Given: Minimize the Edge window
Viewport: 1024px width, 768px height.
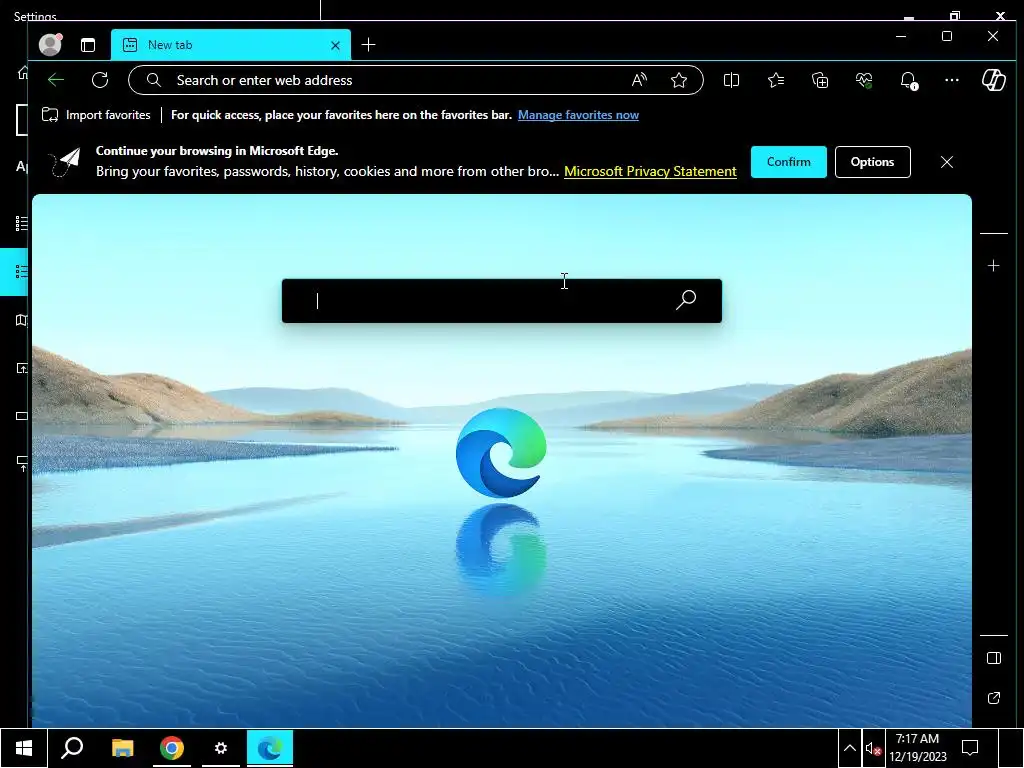Looking at the screenshot, I should pyautogui.click(x=901, y=37).
